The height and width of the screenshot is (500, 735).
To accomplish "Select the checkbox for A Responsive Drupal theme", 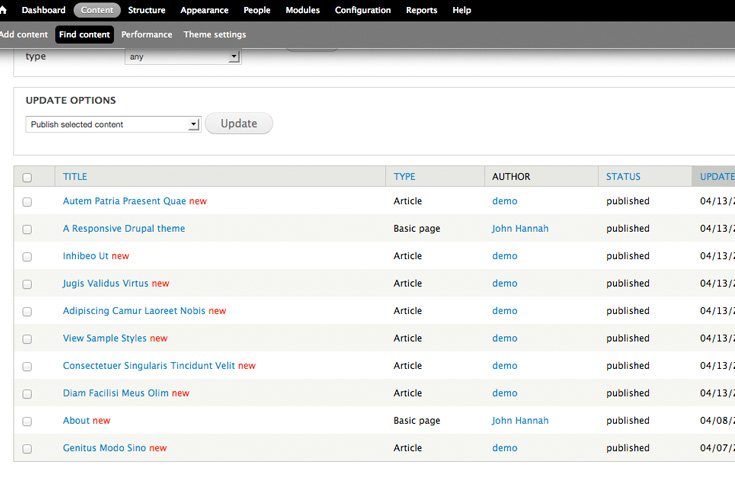I will point(27,229).
